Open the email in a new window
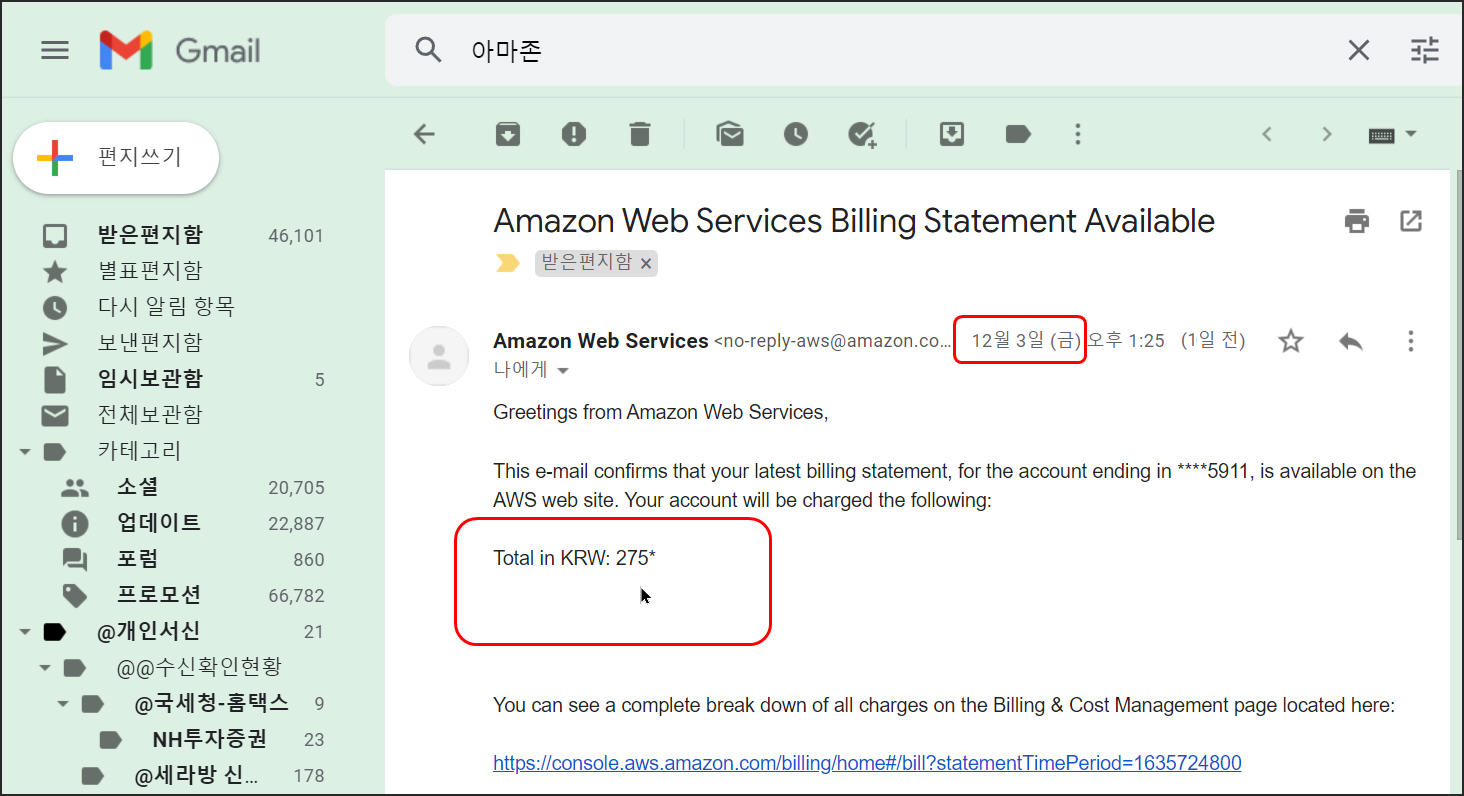Viewport: 1464px width, 796px height. tap(1411, 221)
